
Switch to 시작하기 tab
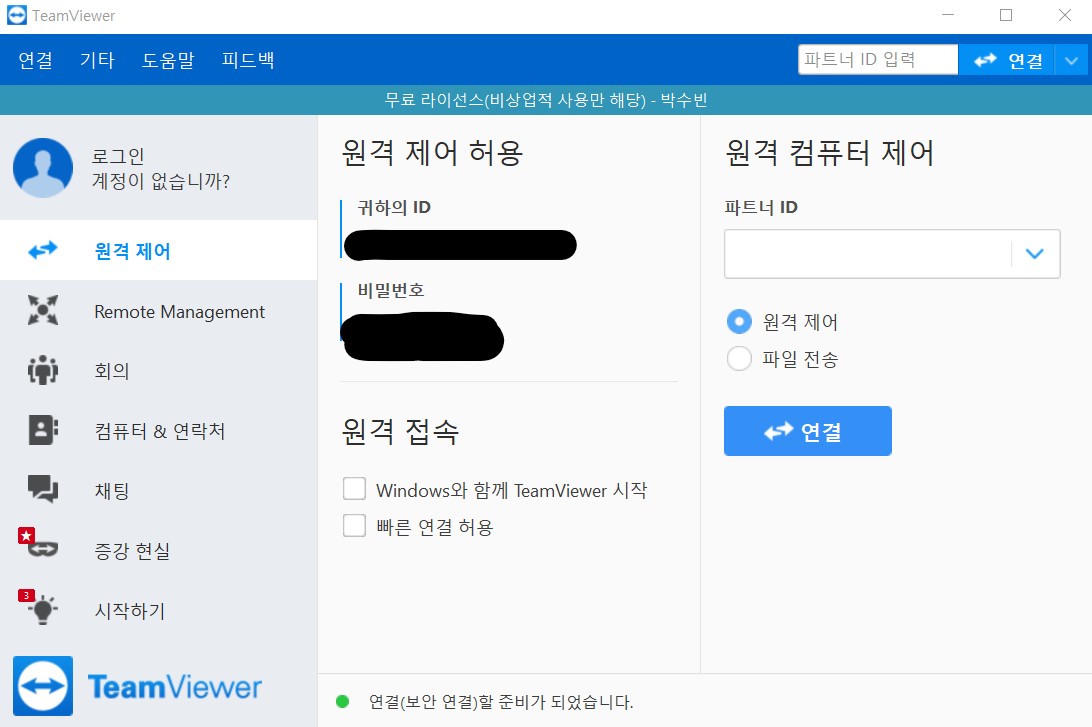[x=159, y=610]
